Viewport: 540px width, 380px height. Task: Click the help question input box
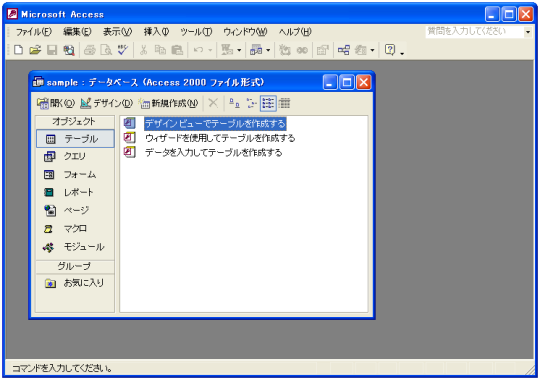pyautogui.click(x=475, y=31)
